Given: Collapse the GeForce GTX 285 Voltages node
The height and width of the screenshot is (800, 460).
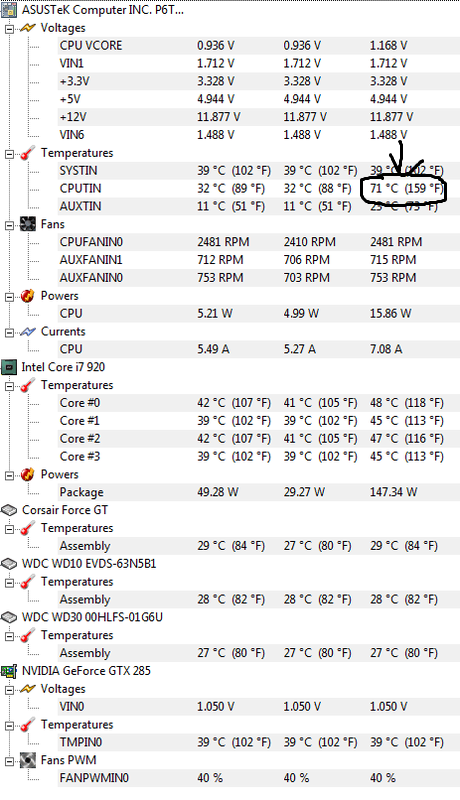Looking at the screenshot, I should pos(9,689).
